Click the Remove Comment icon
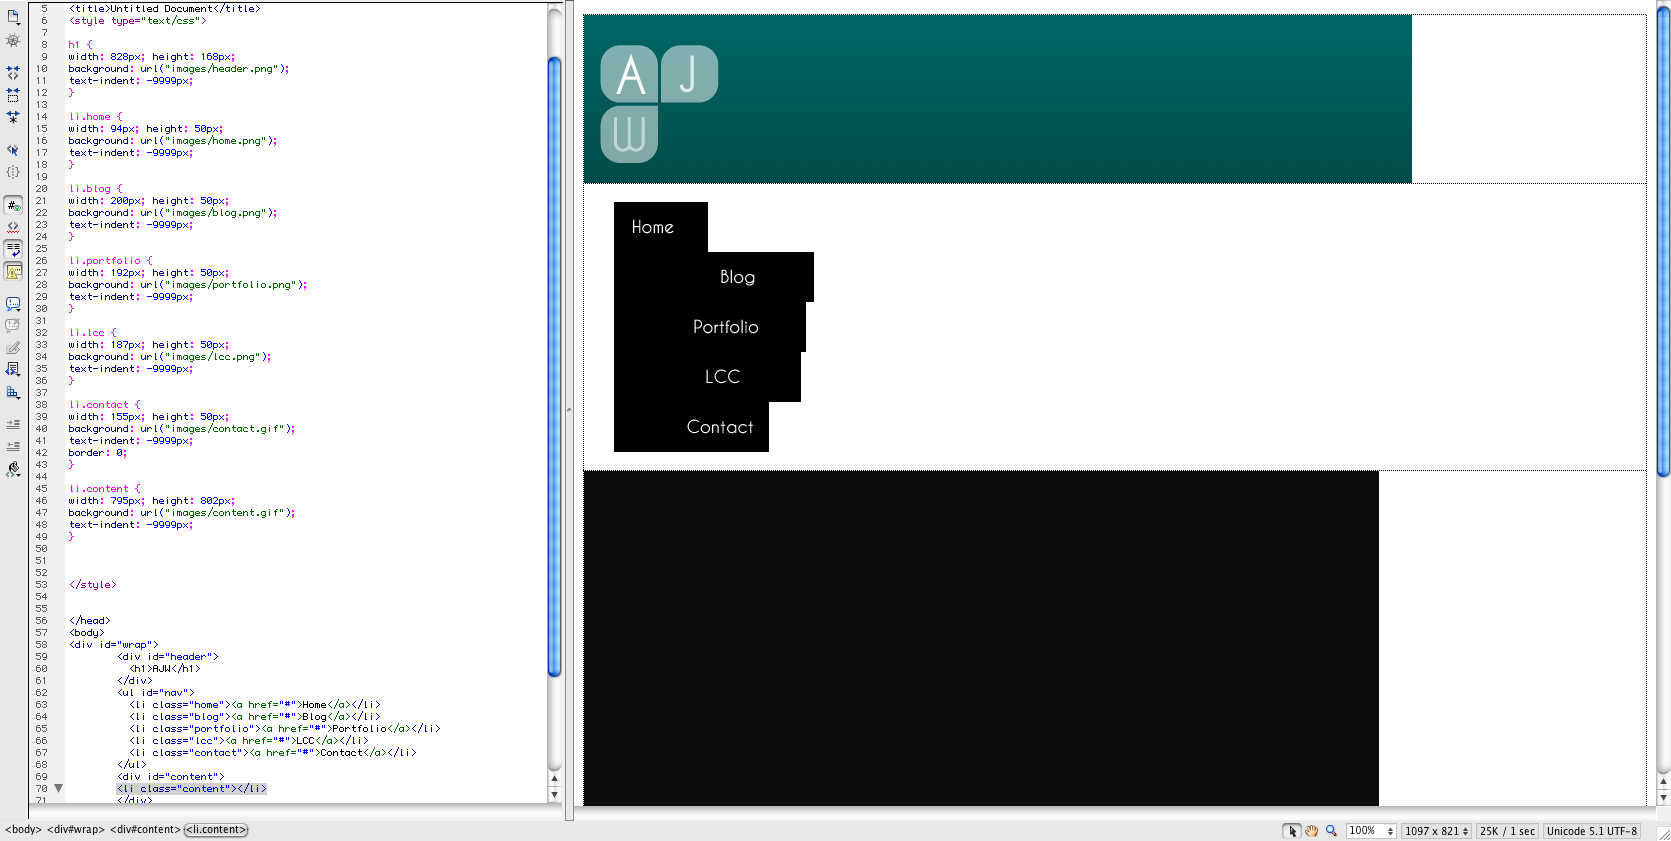 [13, 326]
